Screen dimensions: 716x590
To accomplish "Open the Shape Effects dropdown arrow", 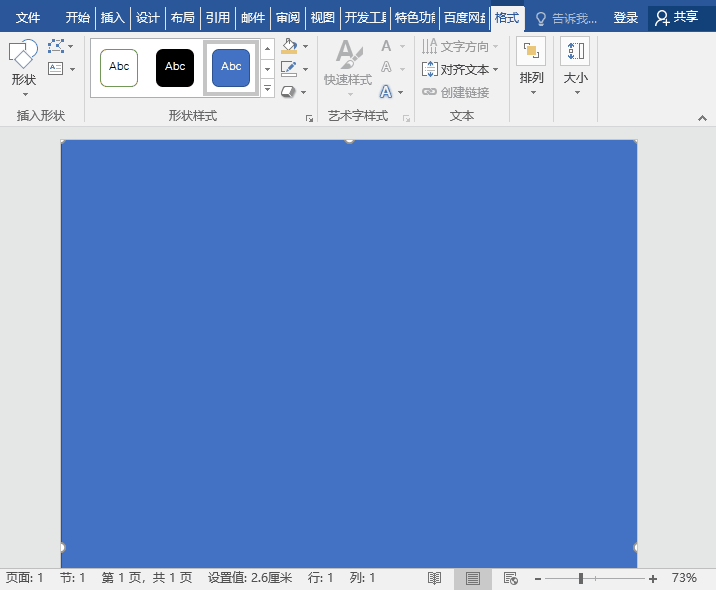I will click(304, 92).
